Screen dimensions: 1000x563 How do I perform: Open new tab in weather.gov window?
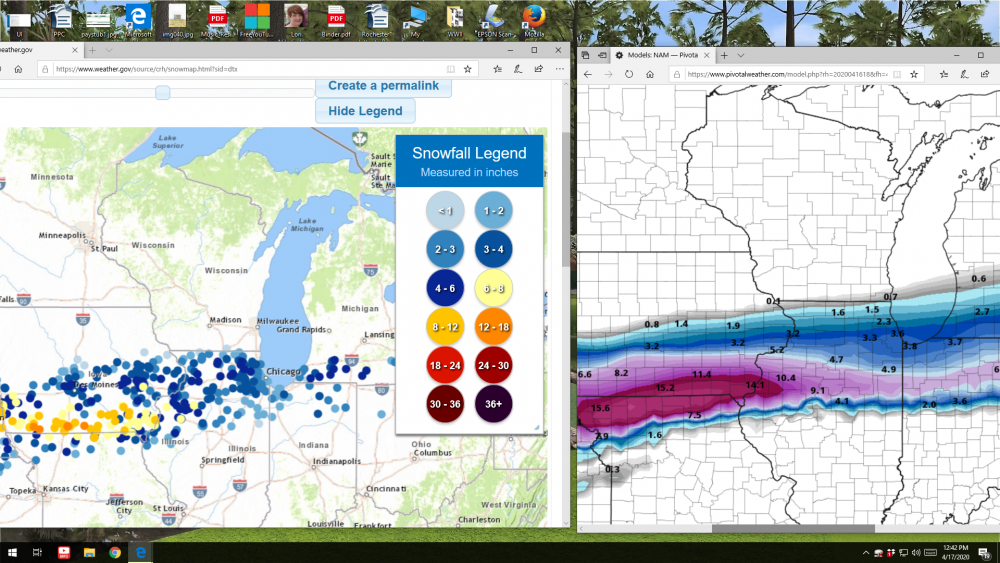(92, 50)
